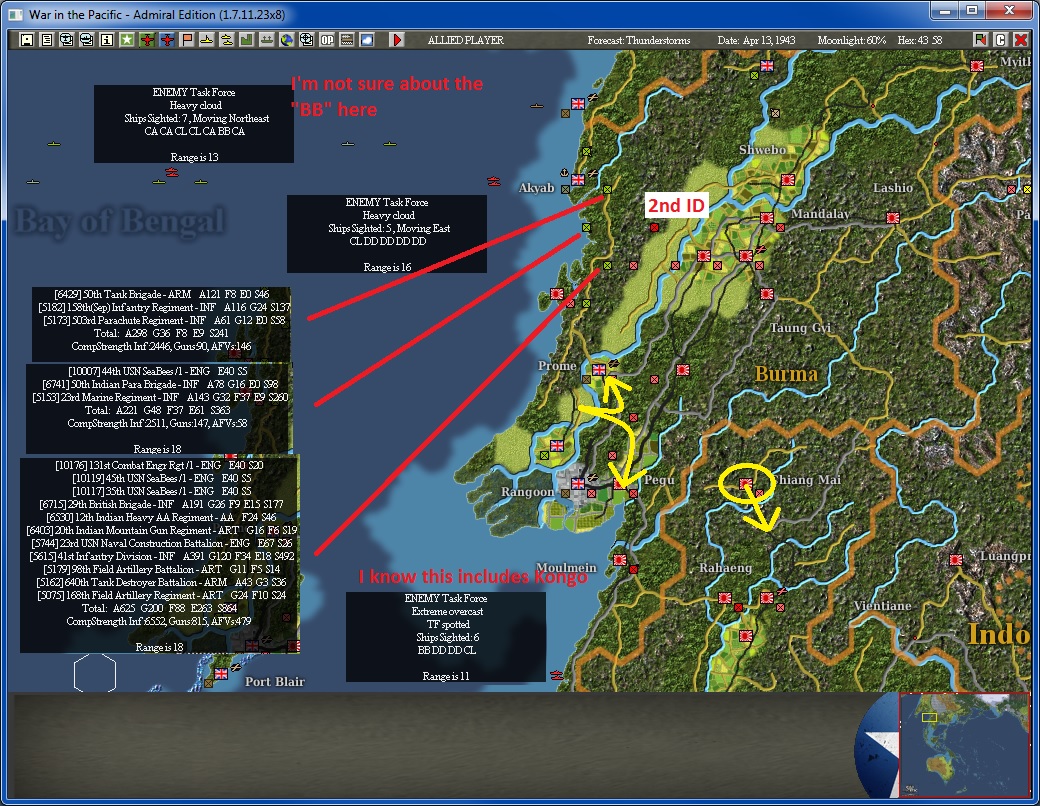Viewport: 1040px width, 806px height.
Task: Select the red airplane on blue icon
Action: pyautogui.click(x=166, y=40)
